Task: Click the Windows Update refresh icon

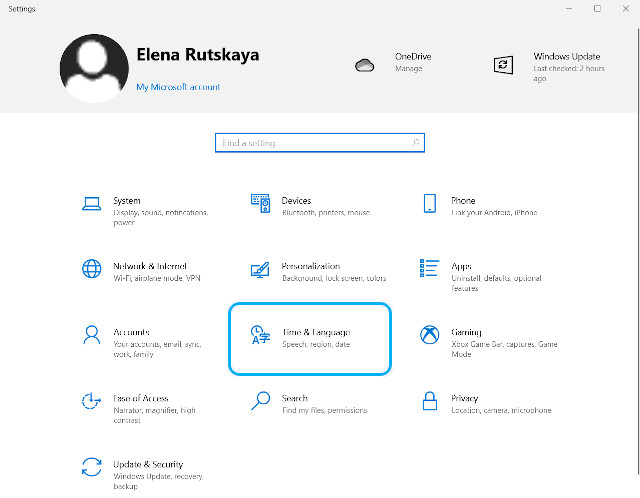Action: coord(503,64)
